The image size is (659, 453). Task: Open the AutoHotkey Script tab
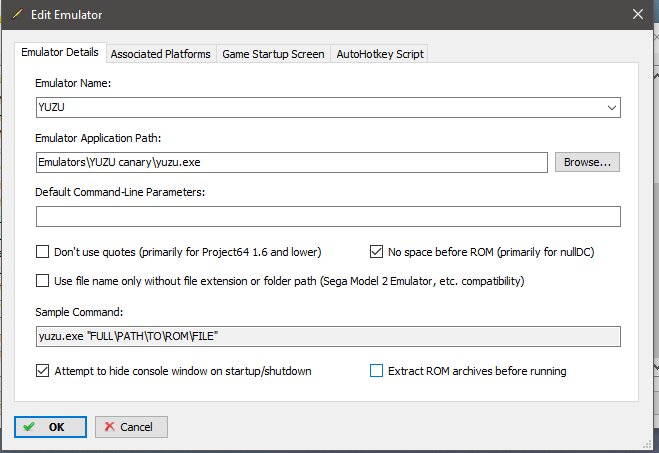pyautogui.click(x=380, y=54)
